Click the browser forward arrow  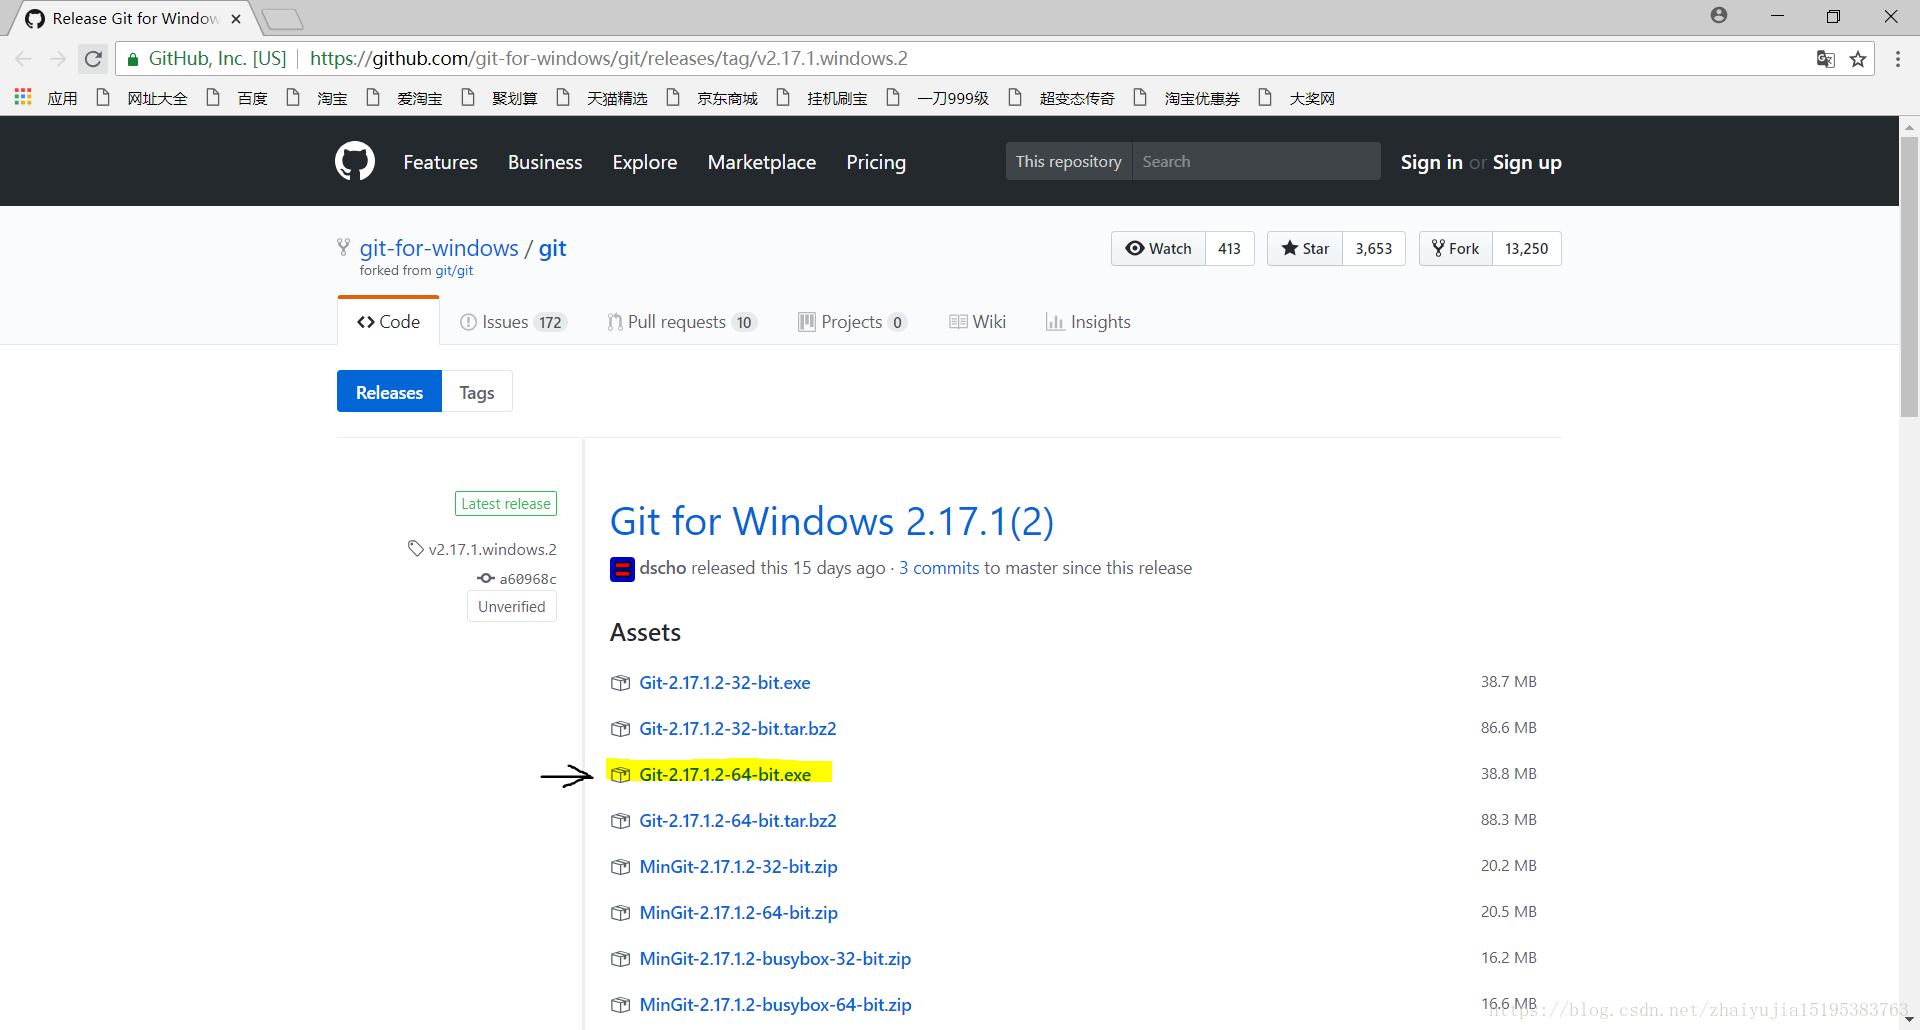(58, 59)
